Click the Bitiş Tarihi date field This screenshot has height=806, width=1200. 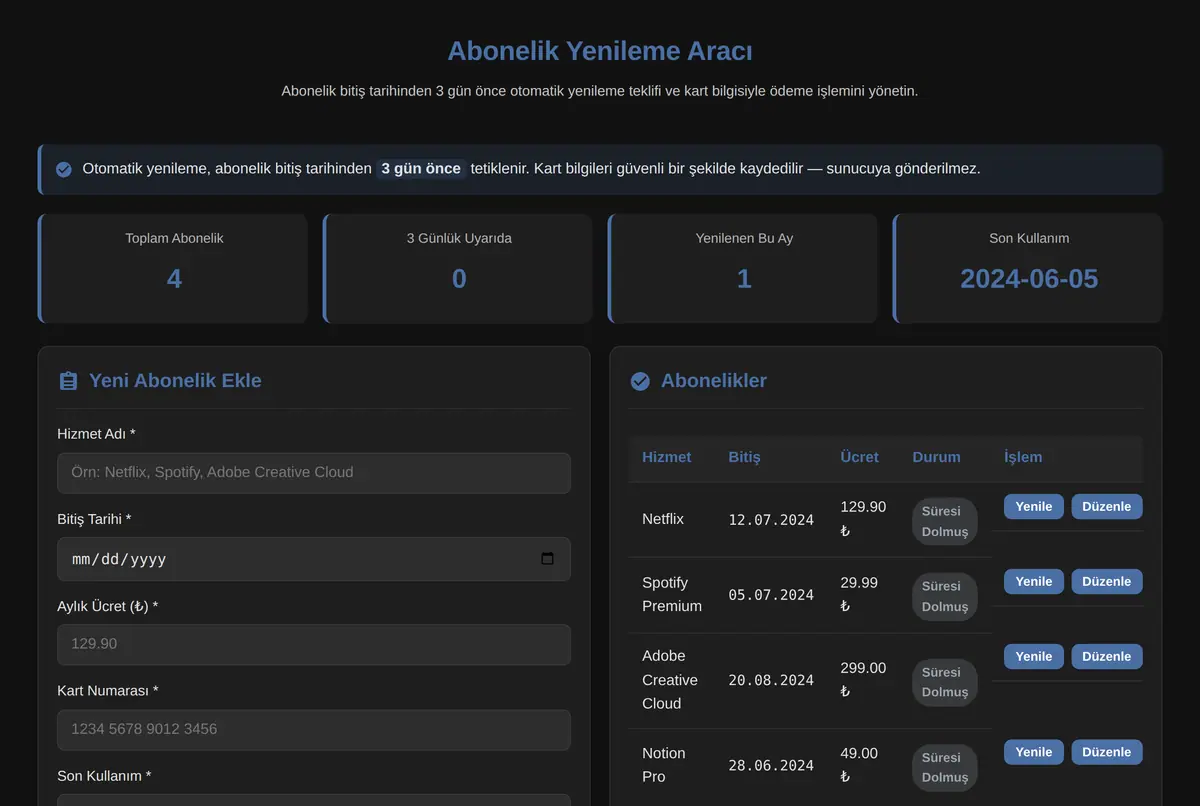click(x=314, y=559)
